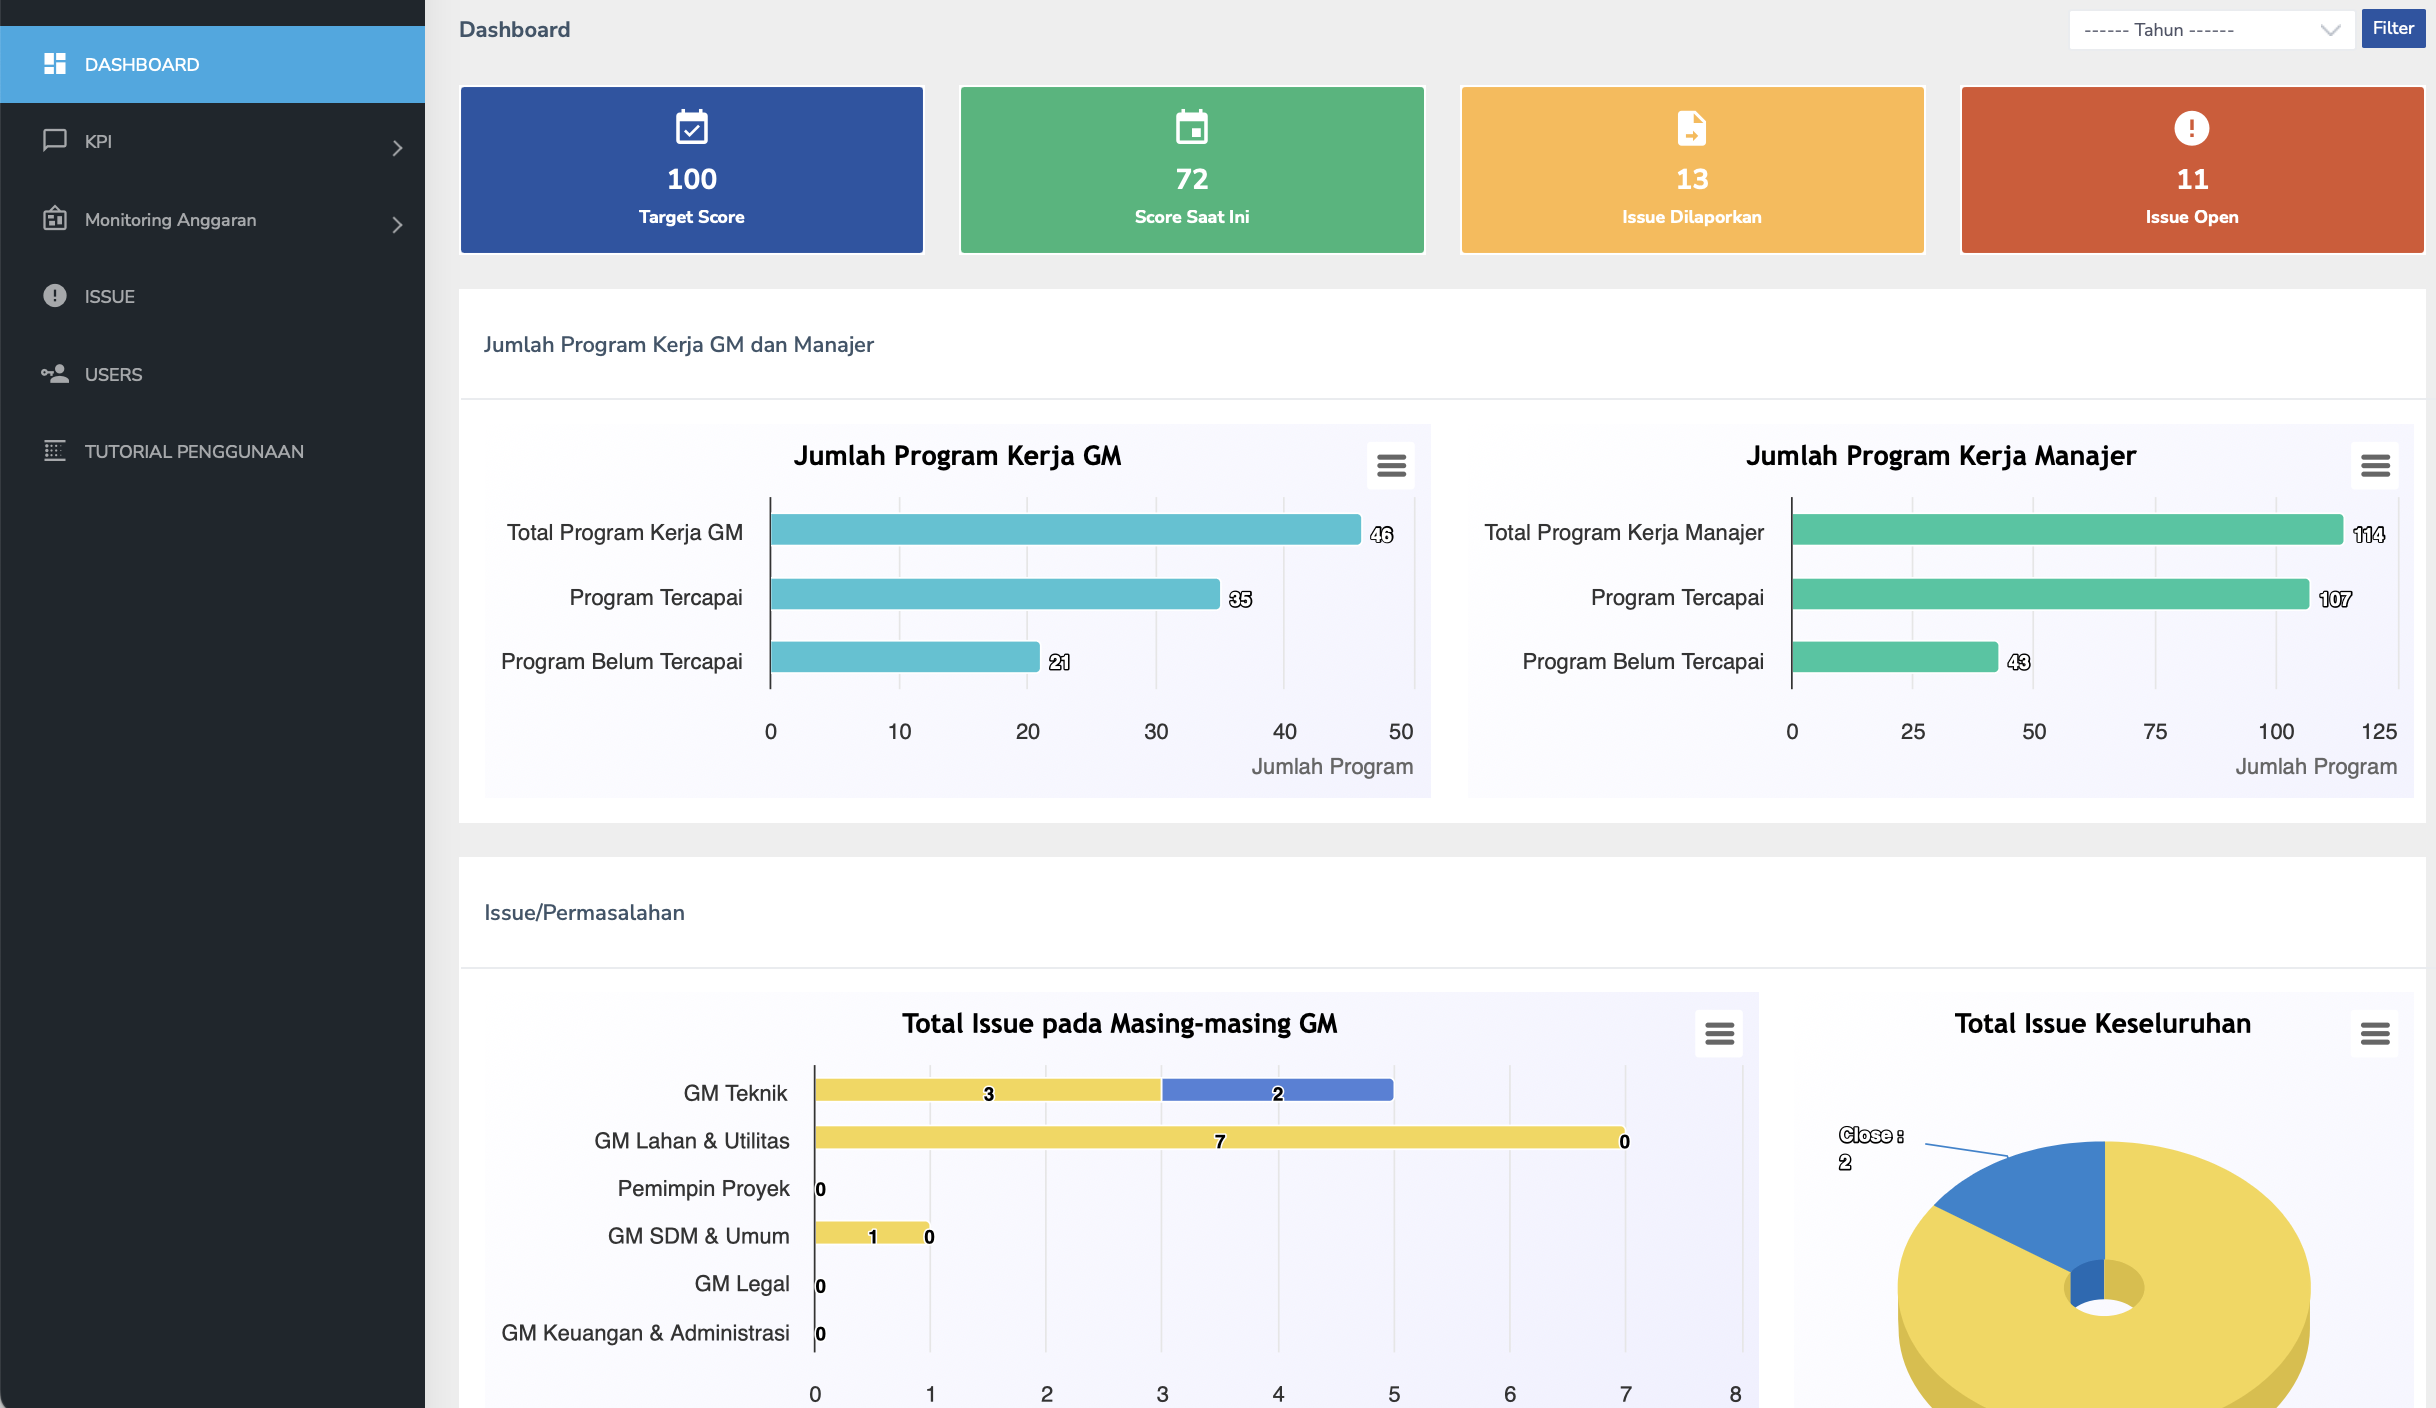Open chart menu of Total Issue Keseluruhan

[x=2375, y=1034]
